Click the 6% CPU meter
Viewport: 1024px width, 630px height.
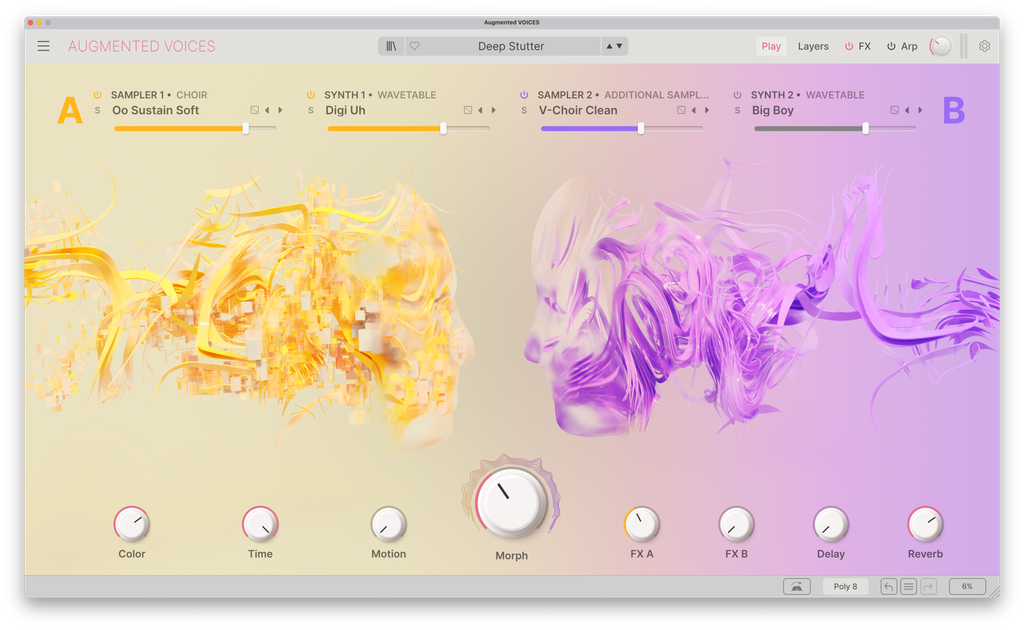[x=967, y=586]
